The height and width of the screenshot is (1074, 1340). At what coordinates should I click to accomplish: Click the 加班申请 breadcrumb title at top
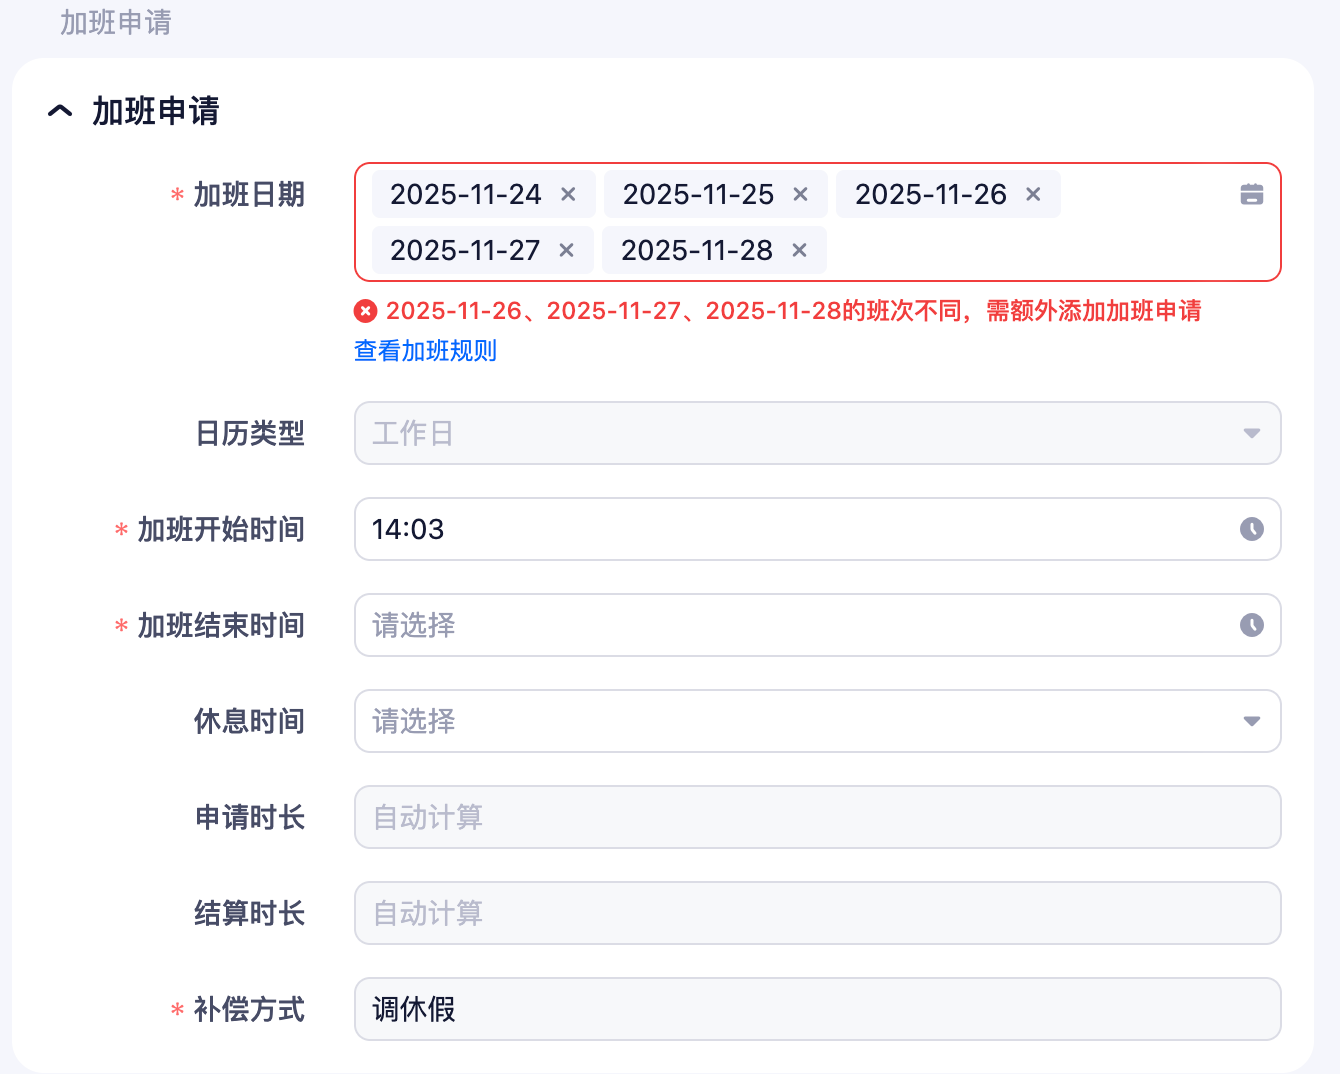(x=116, y=22)
